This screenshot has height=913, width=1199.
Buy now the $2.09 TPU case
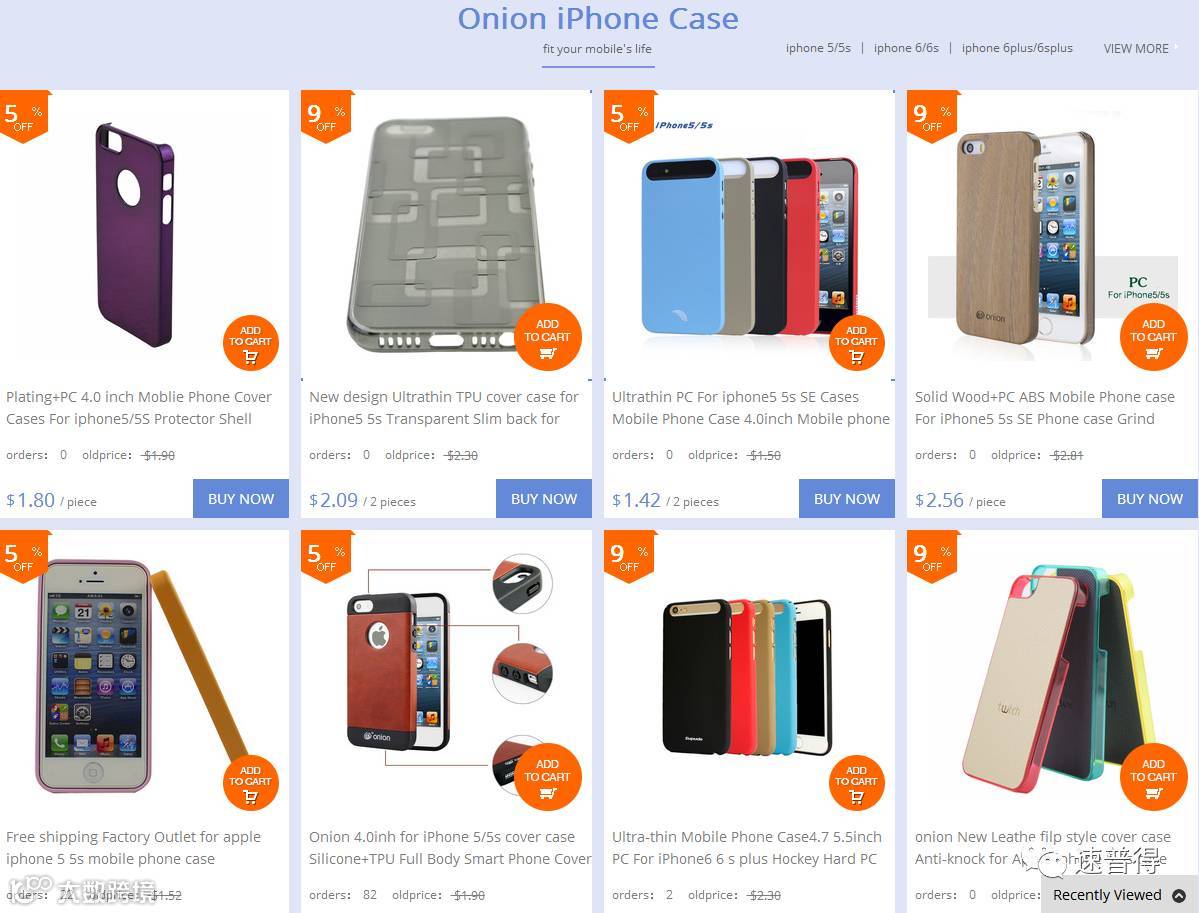click(544, 499)
